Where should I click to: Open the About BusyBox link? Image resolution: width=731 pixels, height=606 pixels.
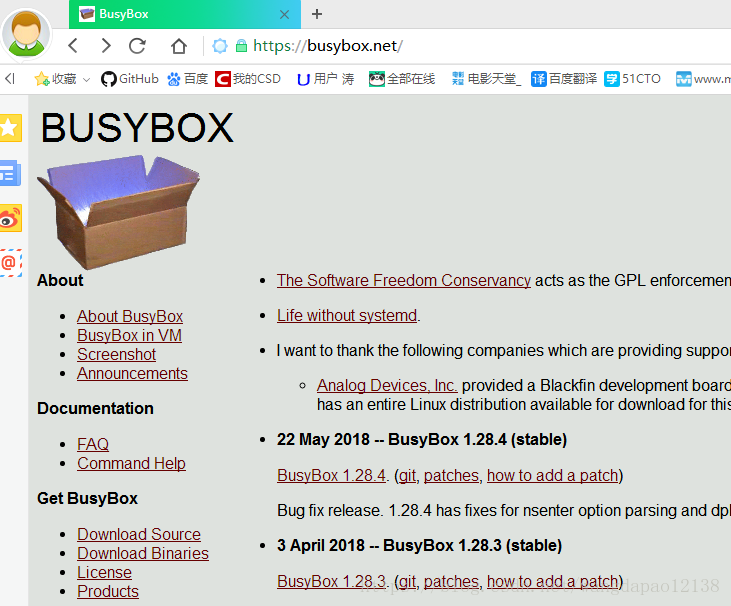coord(130,316)
